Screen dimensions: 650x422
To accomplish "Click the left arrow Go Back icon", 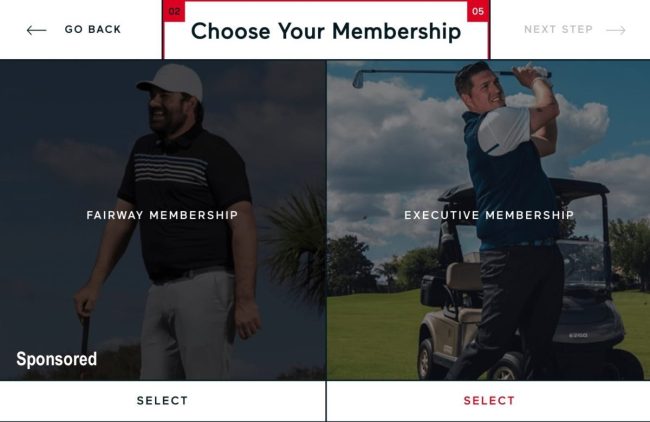I will click(x=36, y=30).
